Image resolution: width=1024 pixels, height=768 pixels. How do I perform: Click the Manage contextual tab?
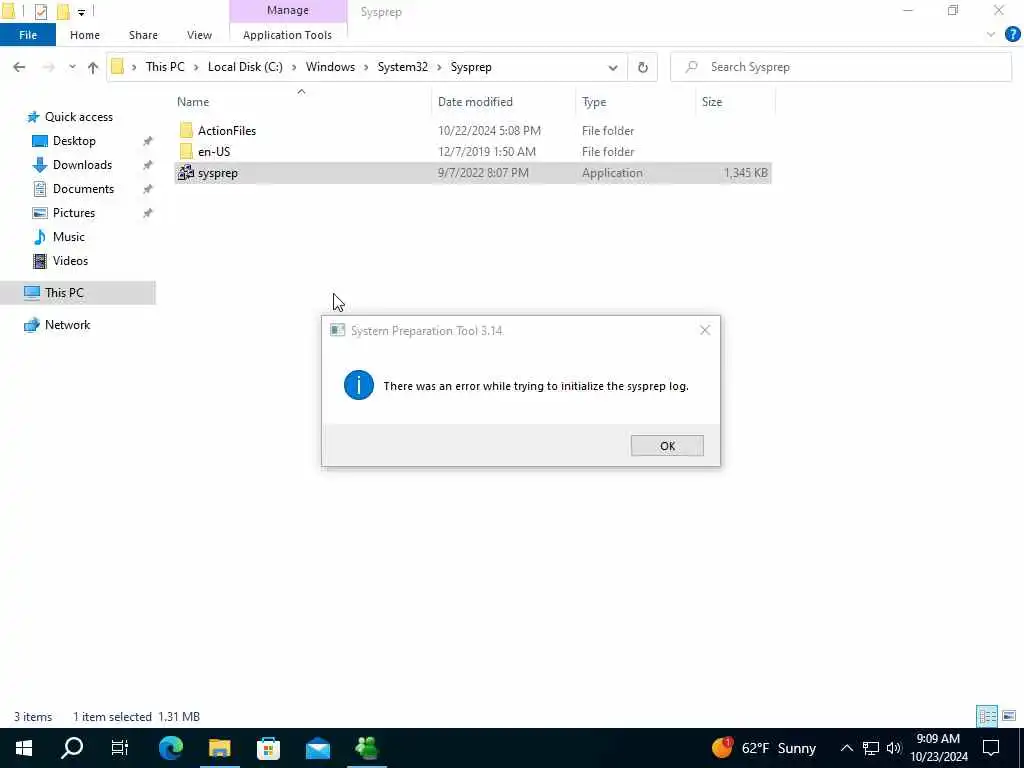287,10
